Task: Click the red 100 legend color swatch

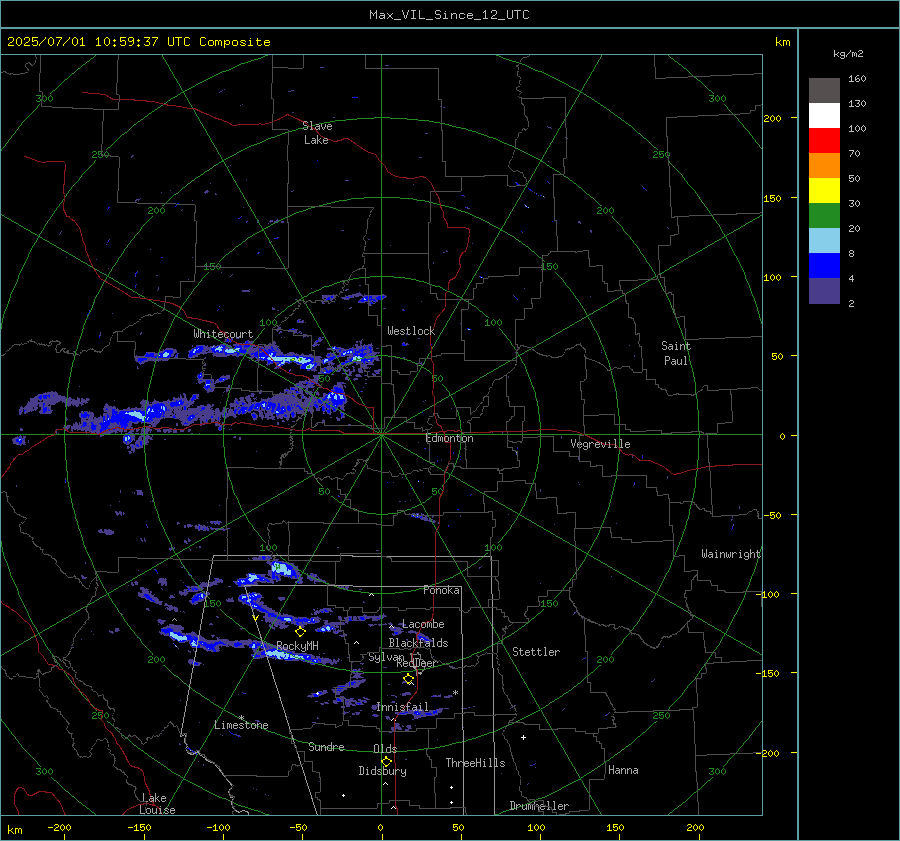Action: 824,140
